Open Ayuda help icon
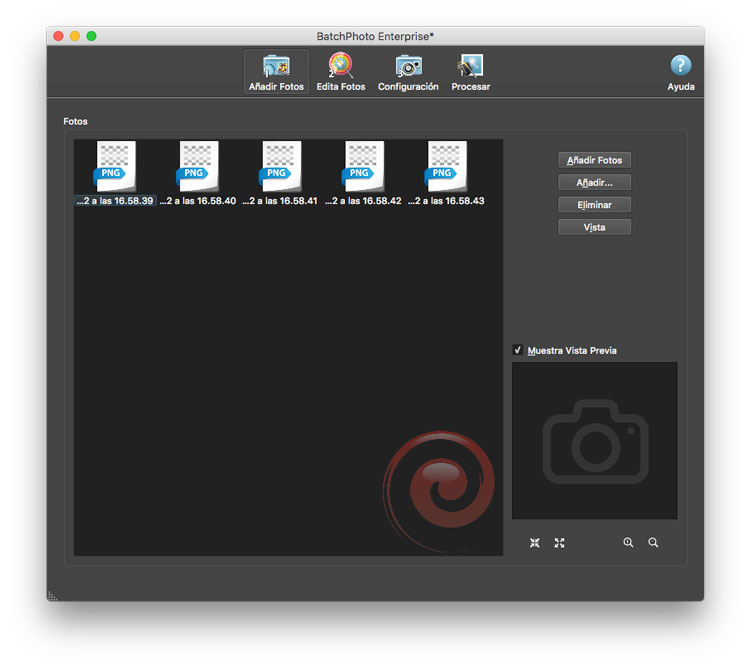The width and height of the screenshot is (750, 667). (681, 72)
